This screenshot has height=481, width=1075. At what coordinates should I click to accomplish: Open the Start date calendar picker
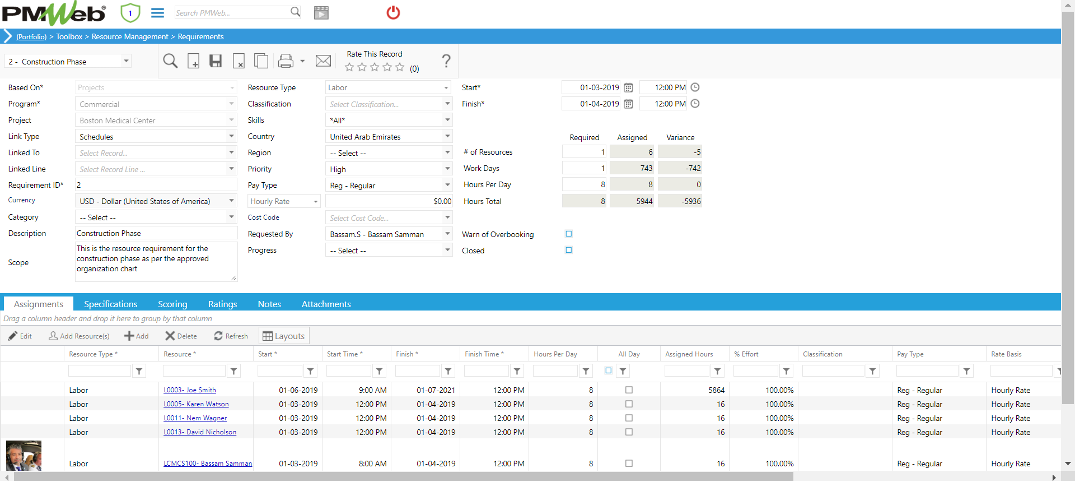pos(628,88)
